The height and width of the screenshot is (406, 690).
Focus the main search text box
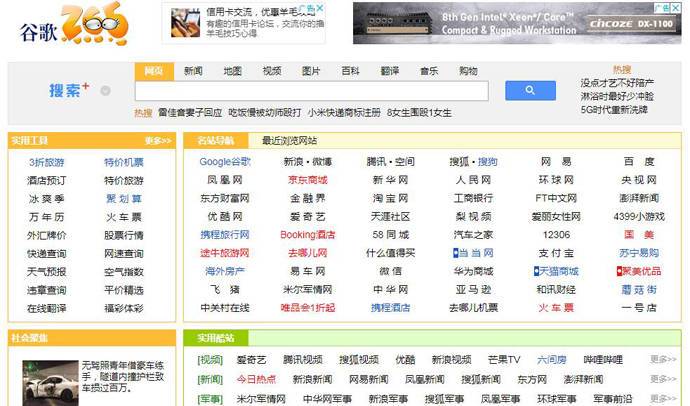pyautogui.click(x=312, y=91)
